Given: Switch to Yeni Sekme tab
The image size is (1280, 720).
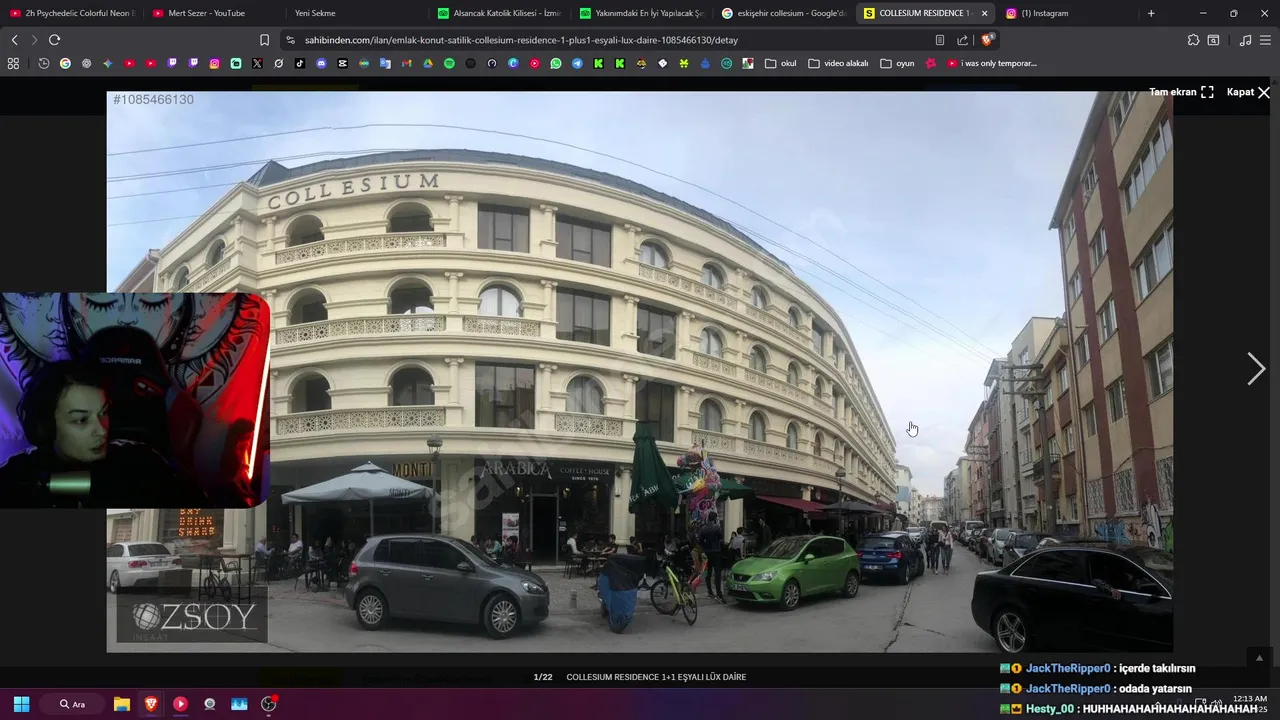Looking at the screenshot, I should click(356, 13).
